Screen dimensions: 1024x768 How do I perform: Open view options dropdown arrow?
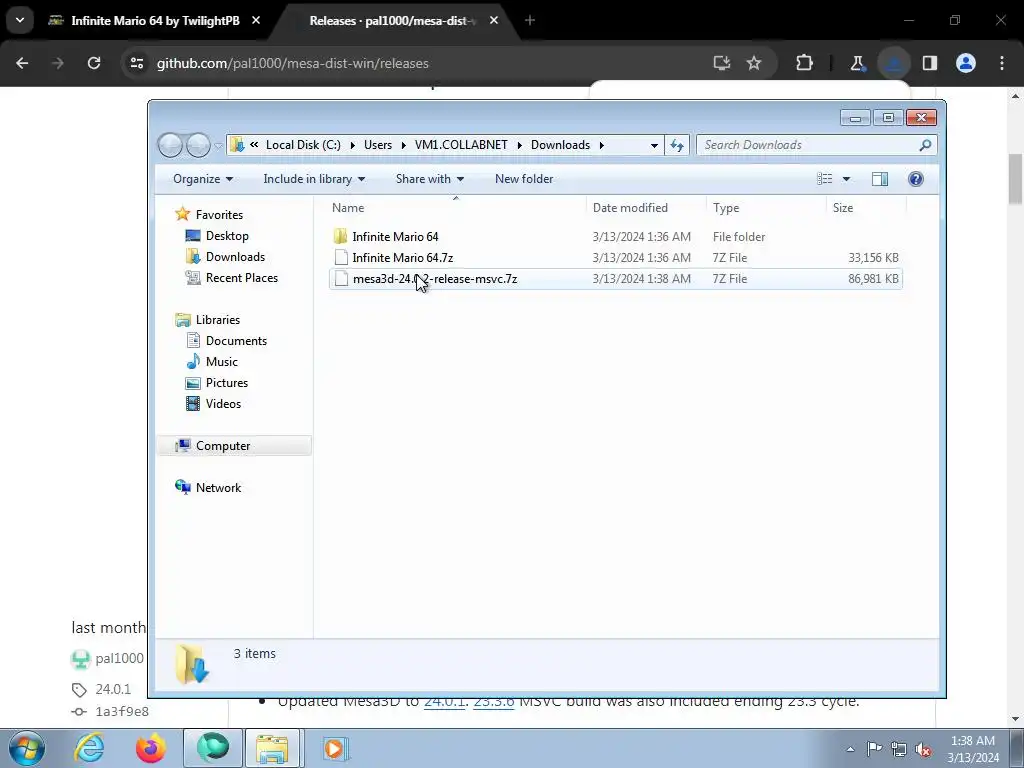point(846,179)
